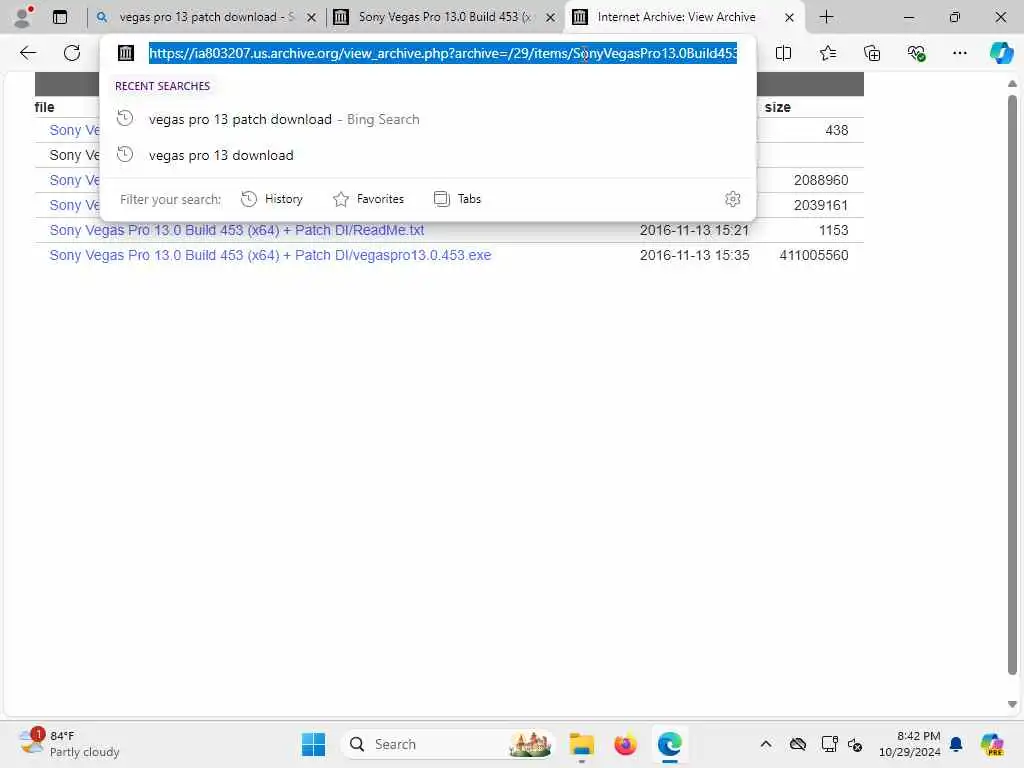Open the Edge profile icon
The image size is (1024, 768).
23,16
